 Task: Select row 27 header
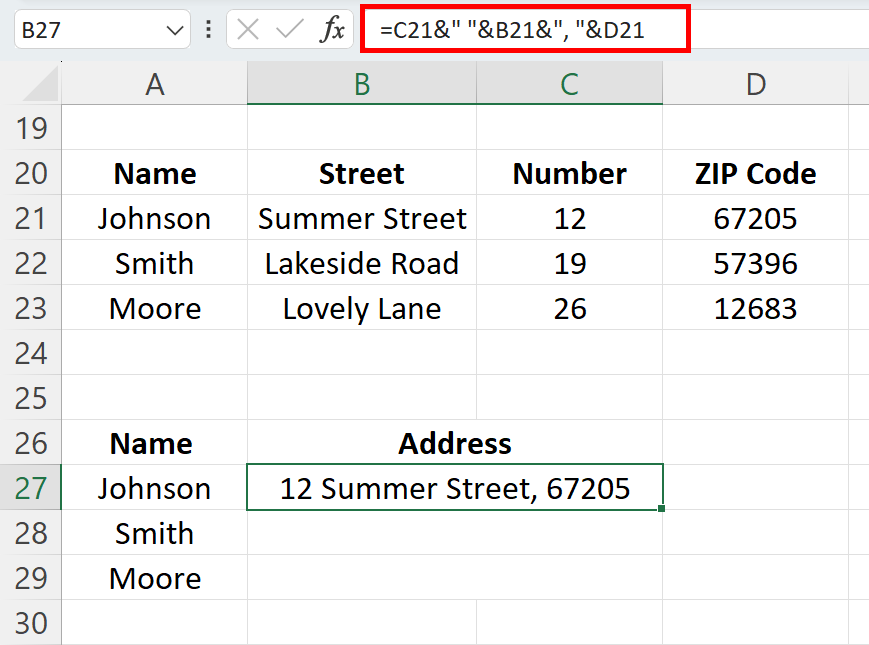click(31, 488)
